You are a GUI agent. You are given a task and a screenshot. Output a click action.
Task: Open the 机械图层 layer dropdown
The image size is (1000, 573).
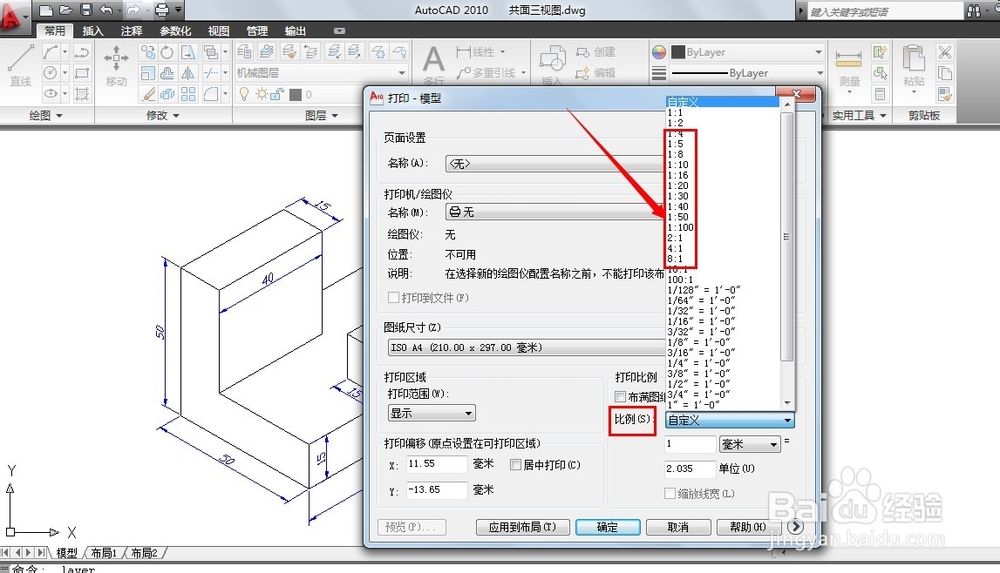coord(321,73)
